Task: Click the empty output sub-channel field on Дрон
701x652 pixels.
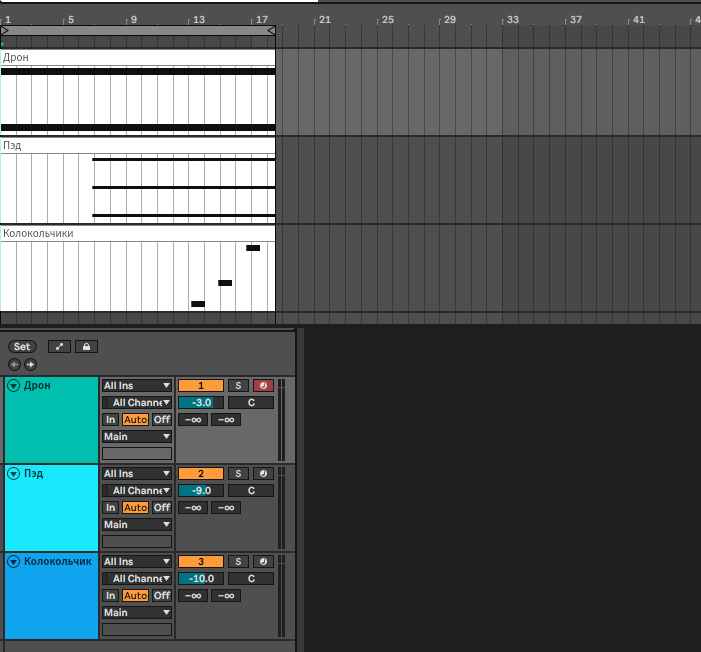Action: click(x=137, y=453)
